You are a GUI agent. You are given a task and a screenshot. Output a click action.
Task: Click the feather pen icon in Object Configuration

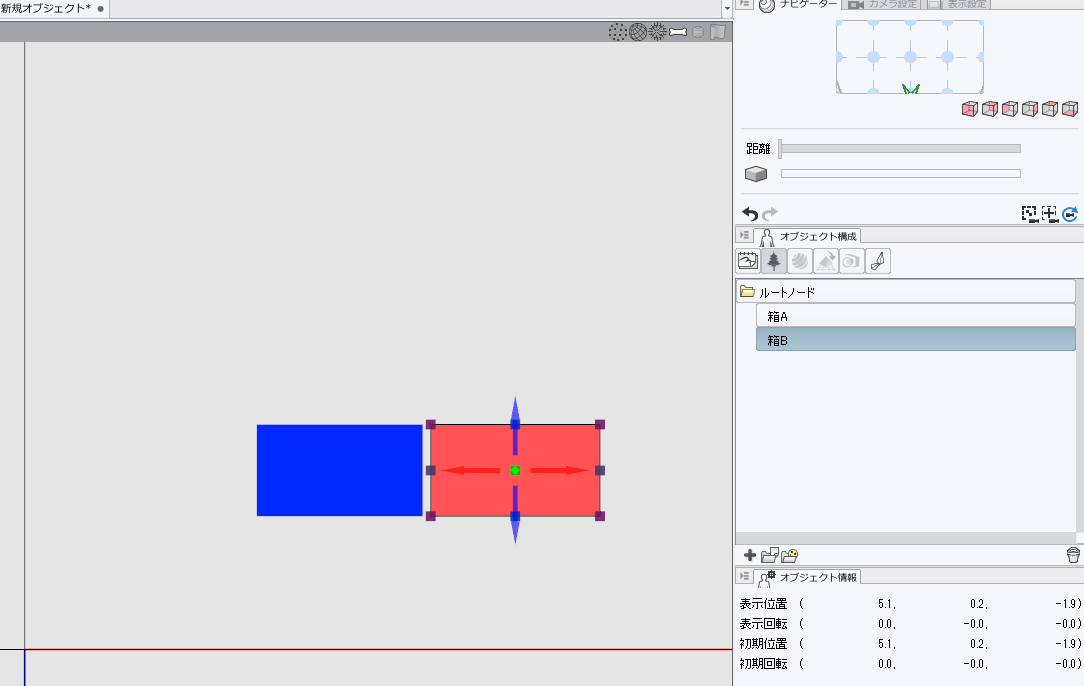[x=878, y=262]
